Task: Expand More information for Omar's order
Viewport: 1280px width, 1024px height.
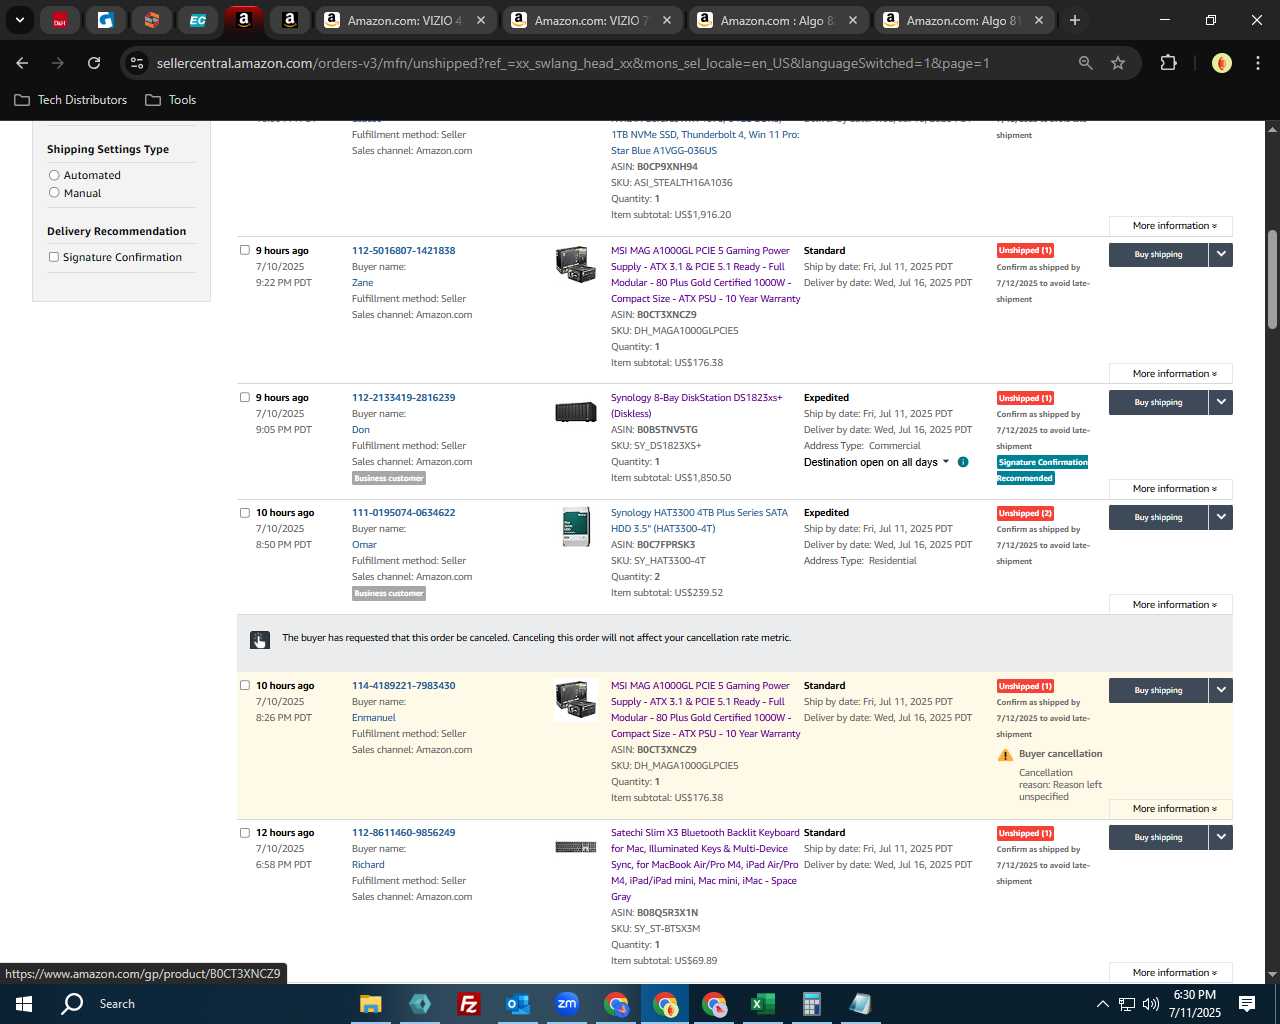Action: pyautogui.click(x=1171, y=605)
